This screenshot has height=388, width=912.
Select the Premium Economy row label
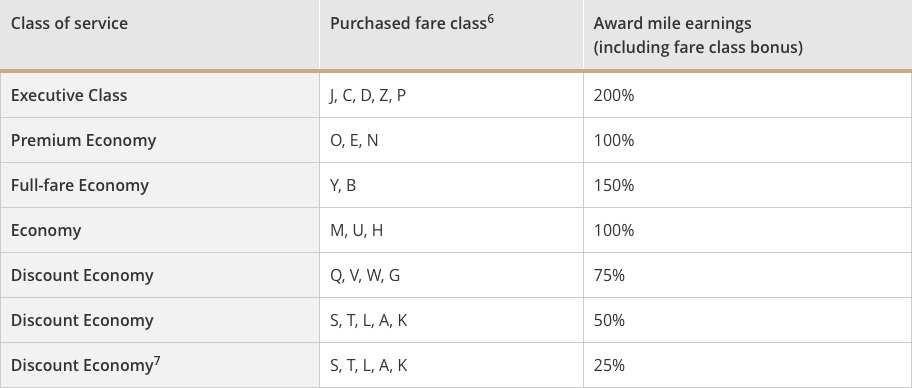pyautogui.click(x=83, y=140)
